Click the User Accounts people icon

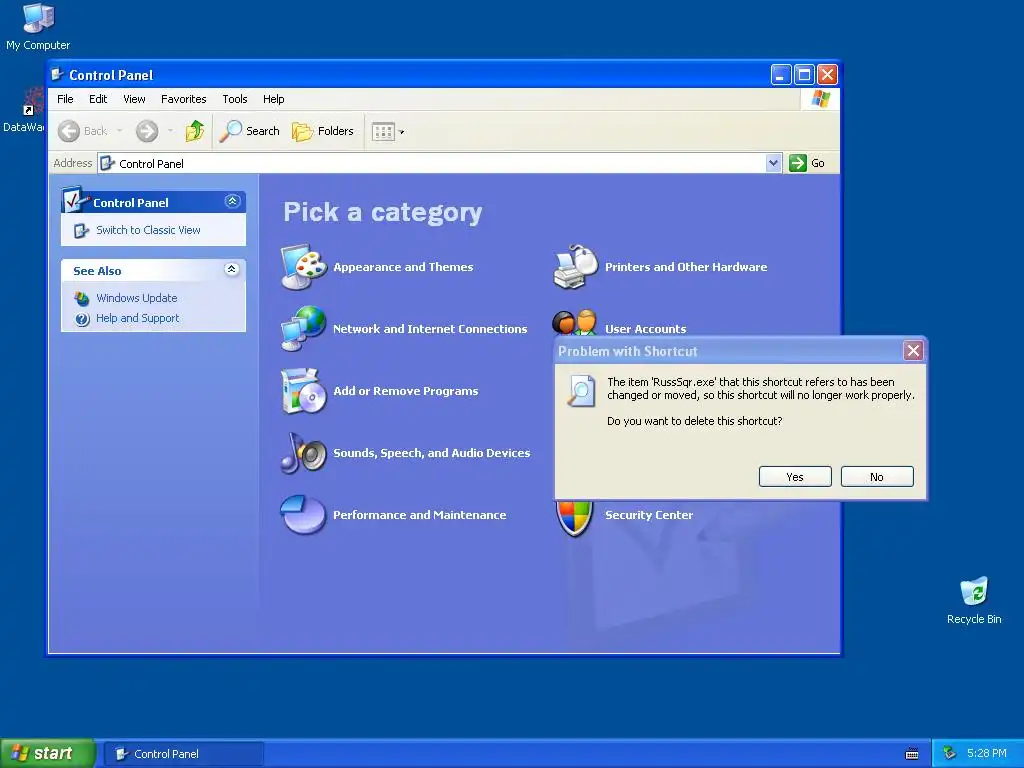(575, 323)
